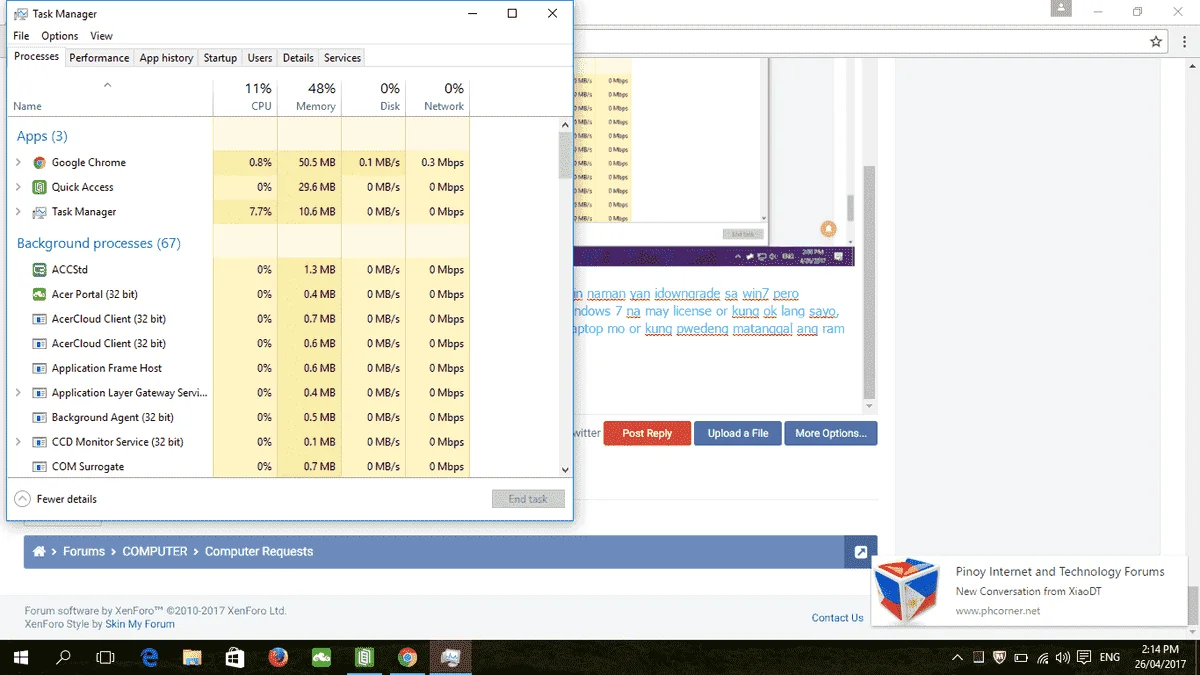Switch to the App history tab
The height and width of the screenshot is (675, 1200).
coord(166,58)
